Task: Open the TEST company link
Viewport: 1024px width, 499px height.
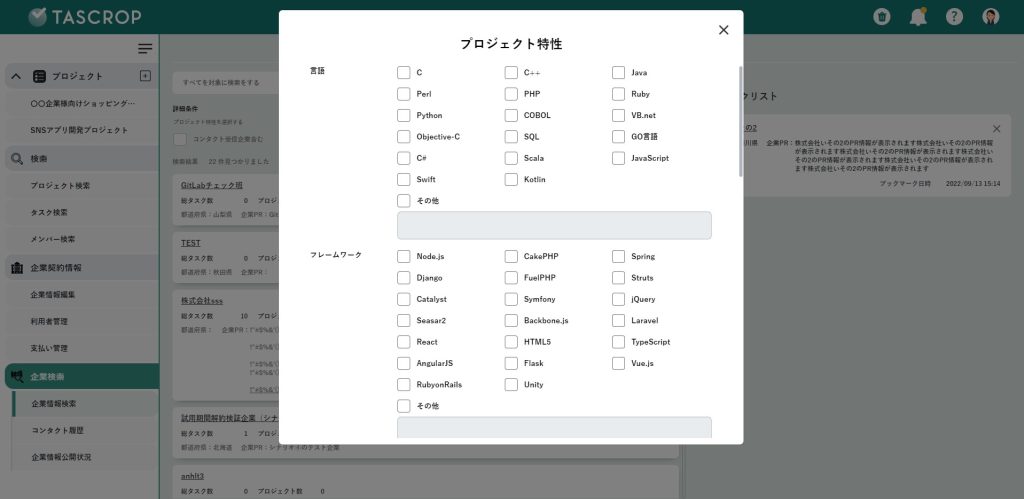Action: click(191, 243)
